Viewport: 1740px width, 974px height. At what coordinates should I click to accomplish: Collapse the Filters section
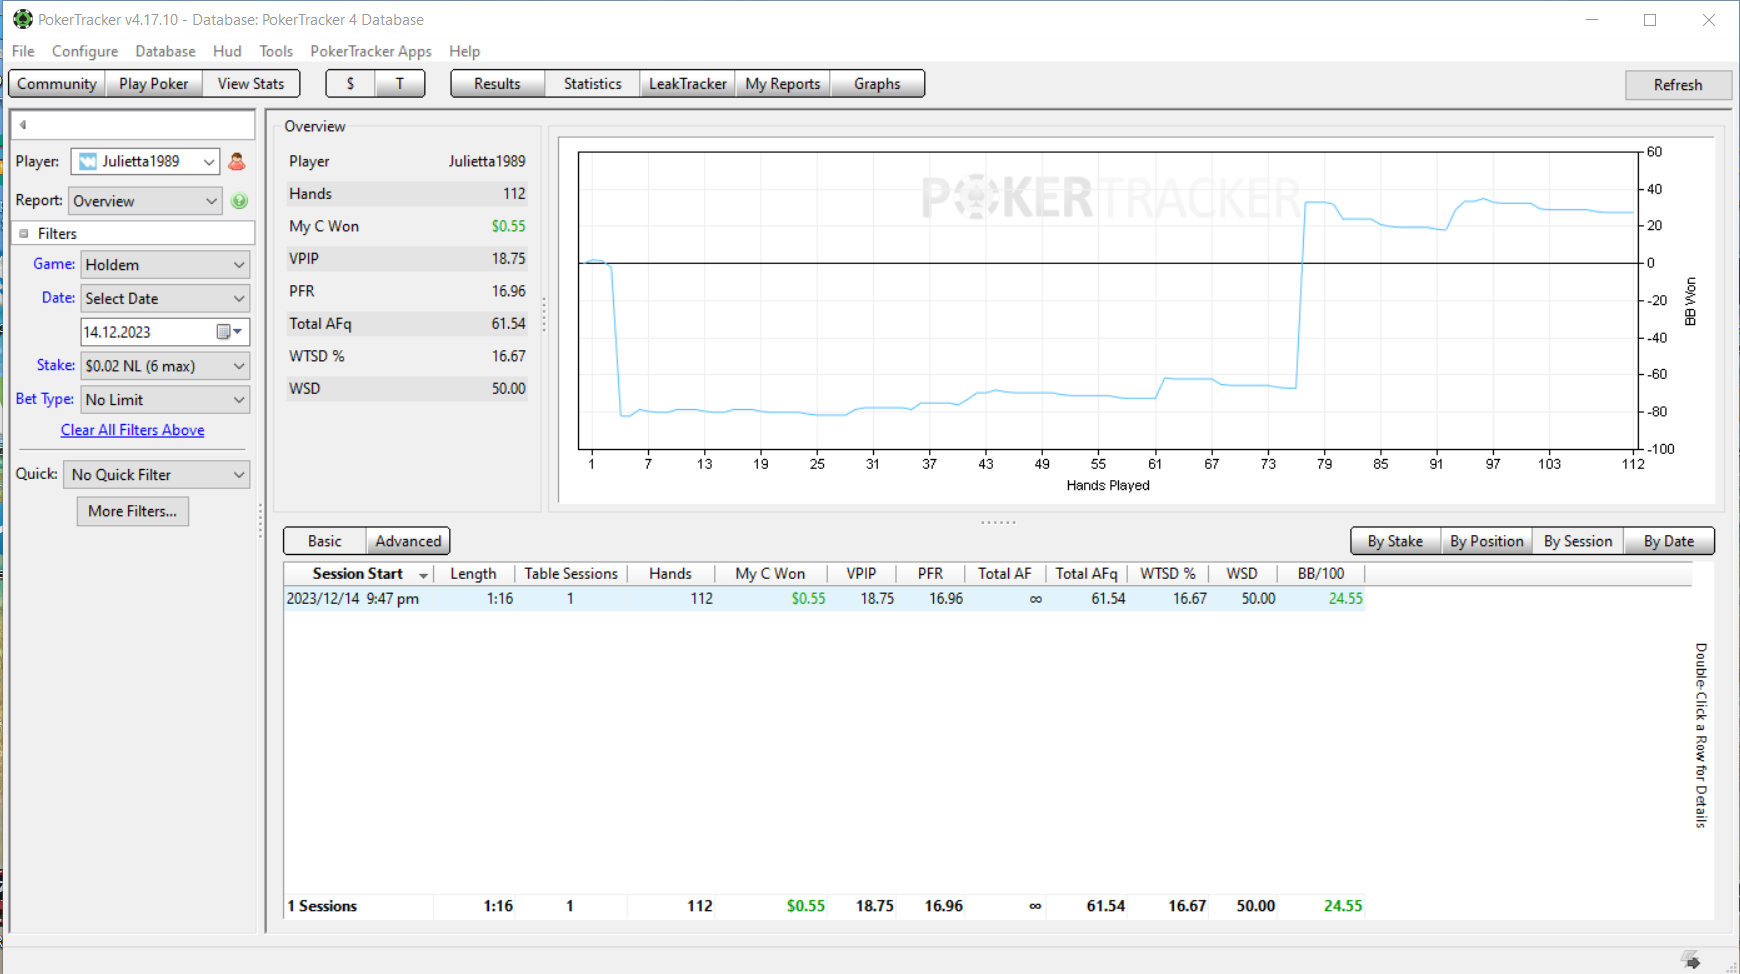[x=24, y=233]
